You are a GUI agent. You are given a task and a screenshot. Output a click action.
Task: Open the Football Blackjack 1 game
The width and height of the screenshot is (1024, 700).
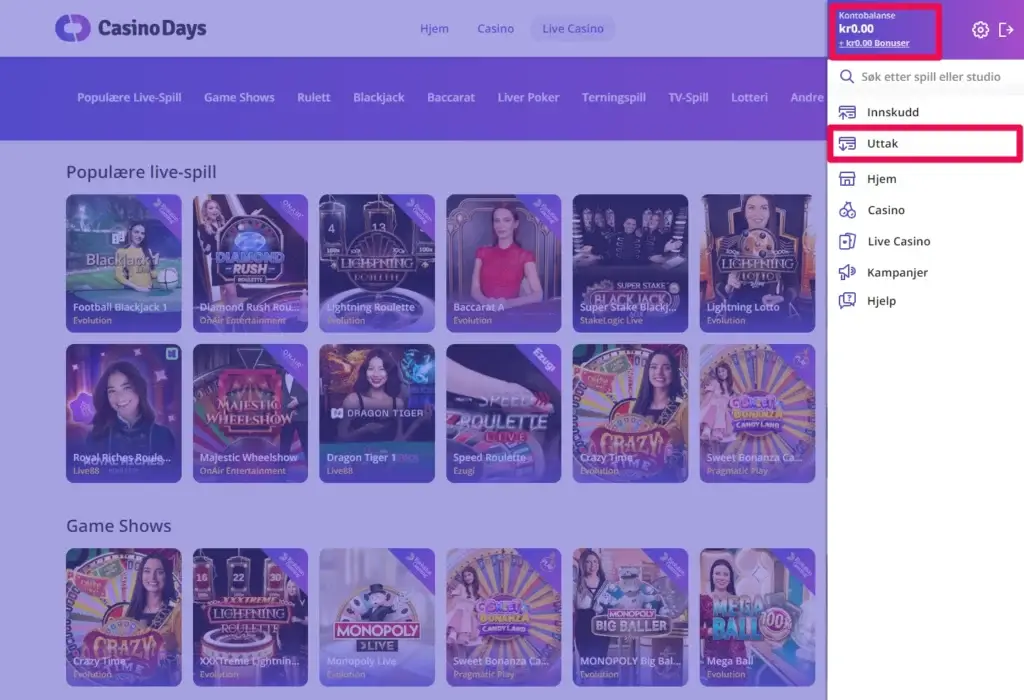coord(123,263)
